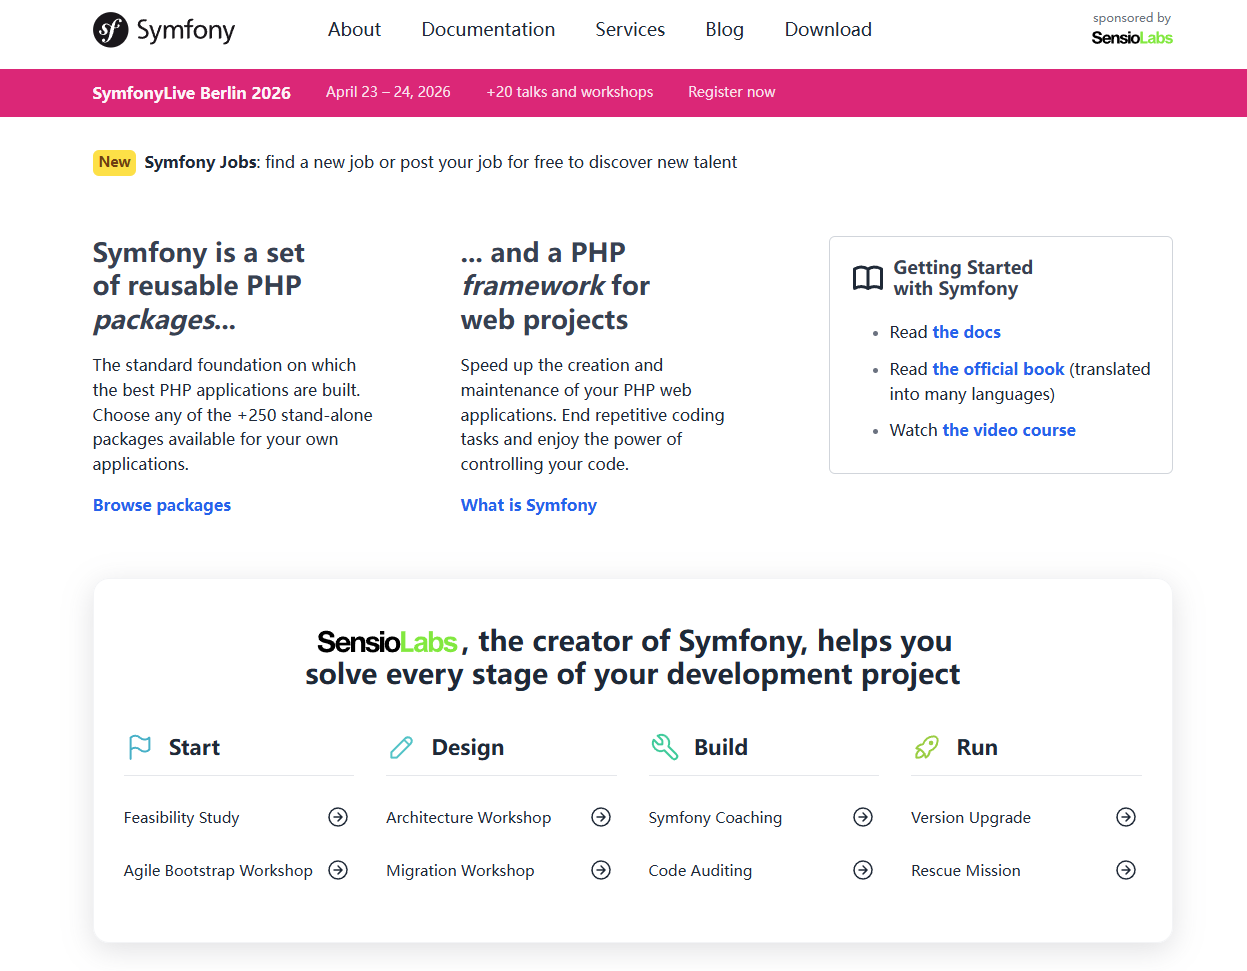Open Version Upgrade using its arrow icon
The image size is (1247, 971).
[1126, 817]
